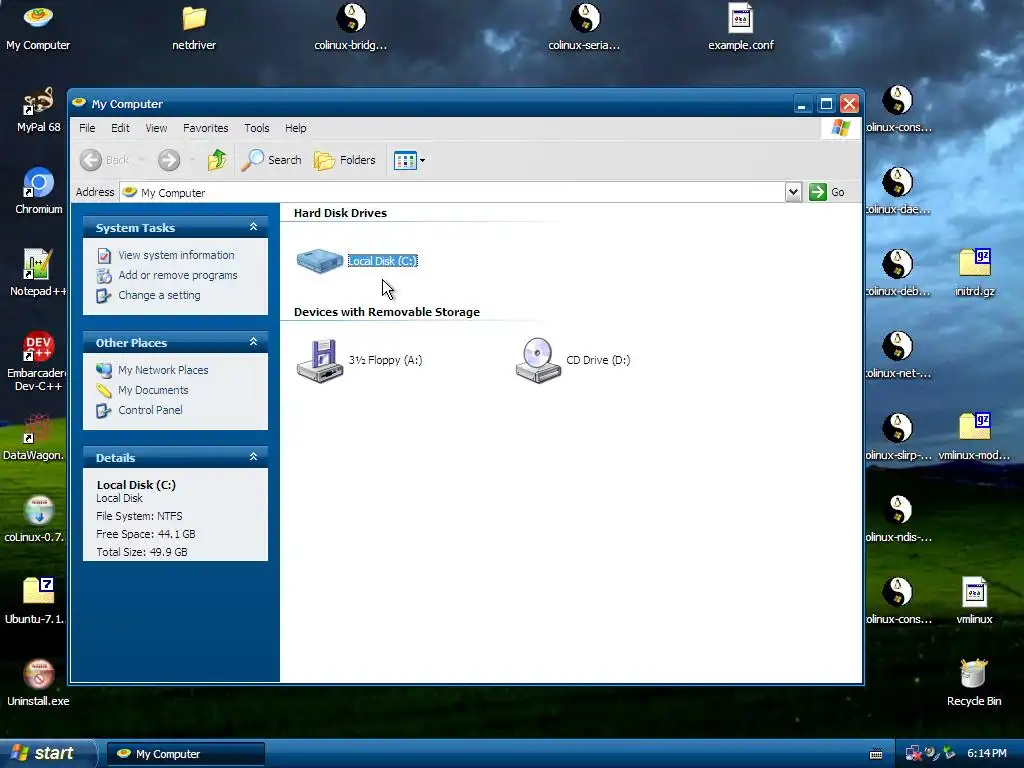Expand the Address bar dropdown

coord(793,192)
